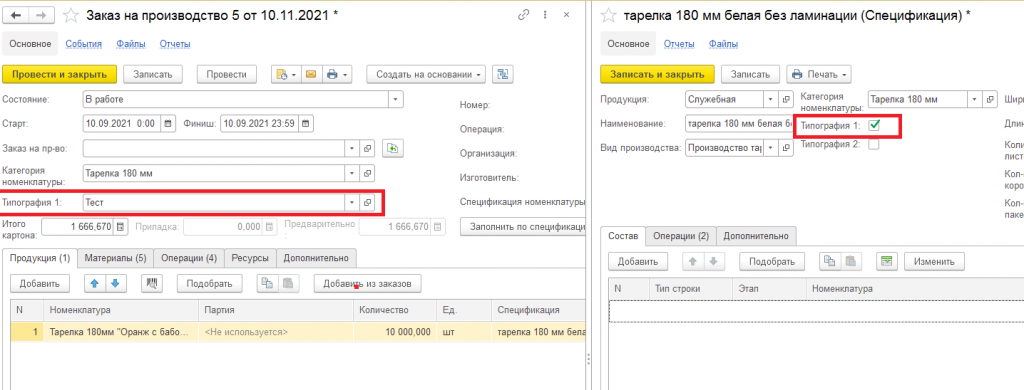The height and width of the screenshot is (390, 1024).
Task: Click barcode search icon in Продукция toolbar
Action: (152, 284)
